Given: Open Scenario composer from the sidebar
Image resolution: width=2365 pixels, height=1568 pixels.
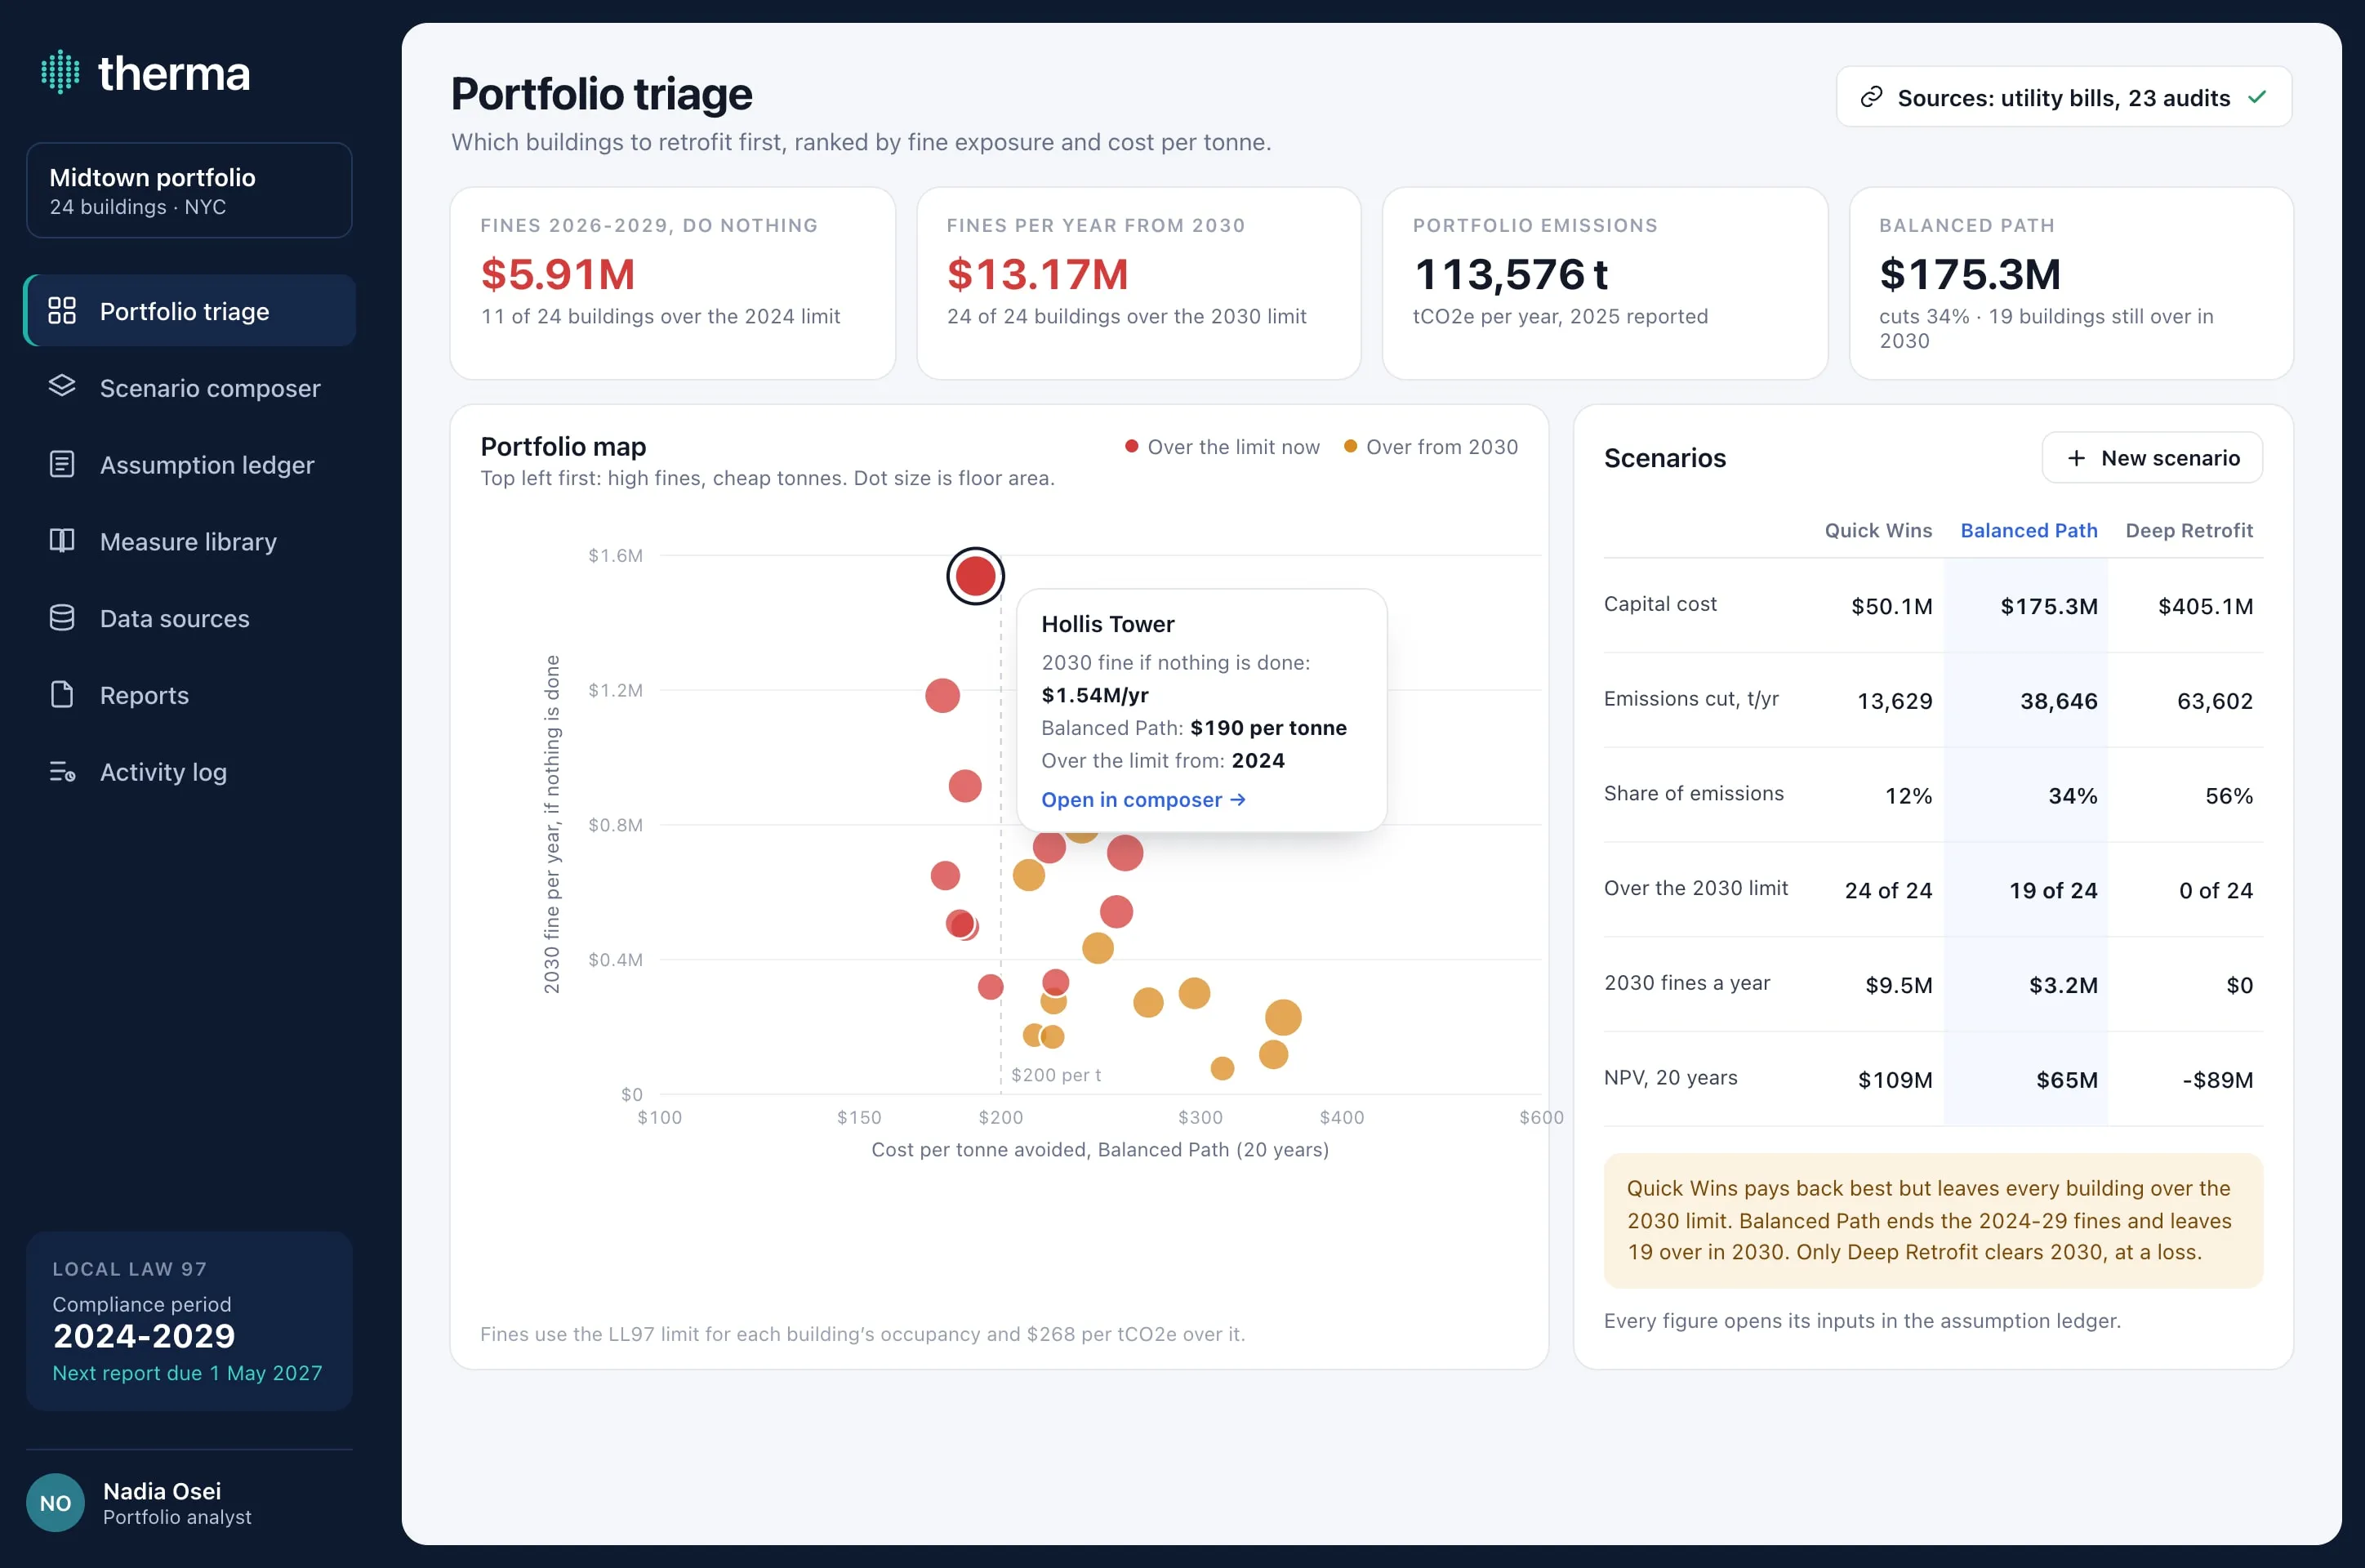Looking at the screenshot, I should [x=189, y=388].
